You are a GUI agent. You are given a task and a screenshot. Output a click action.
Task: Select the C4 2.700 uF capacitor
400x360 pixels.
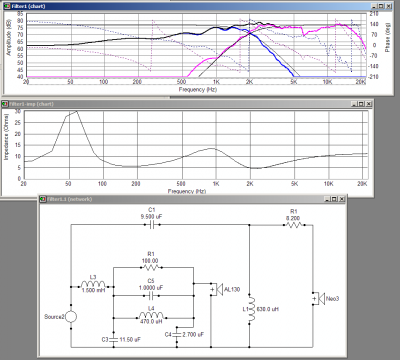coord(177,334)
